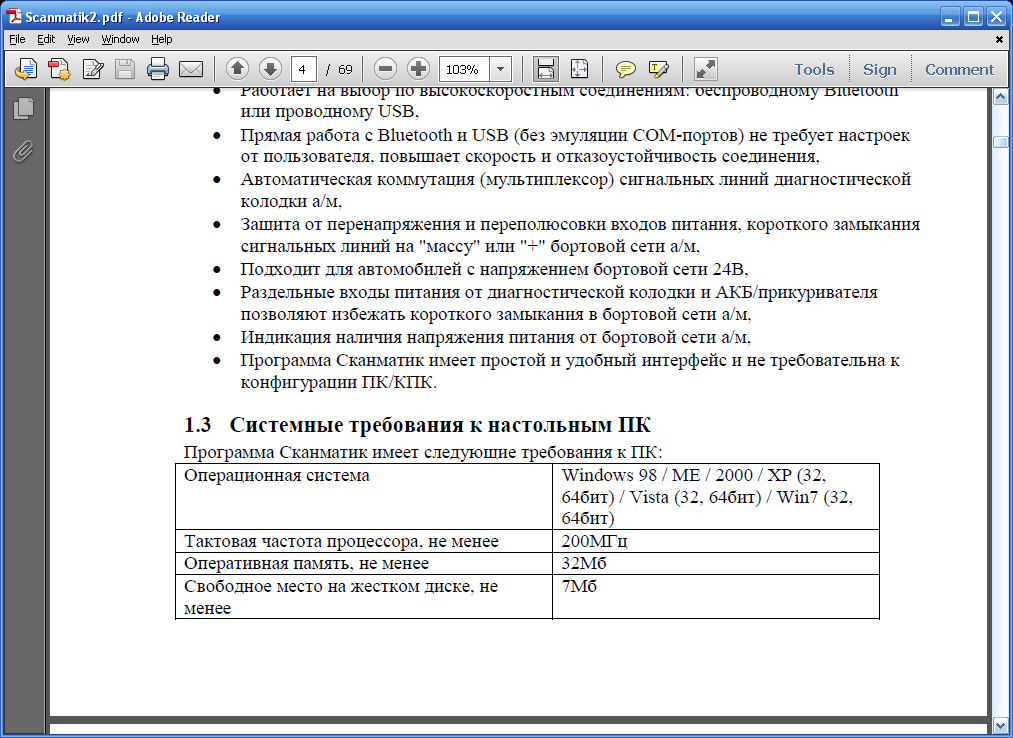Open the attachments paperclip panel

pos(23,151)
